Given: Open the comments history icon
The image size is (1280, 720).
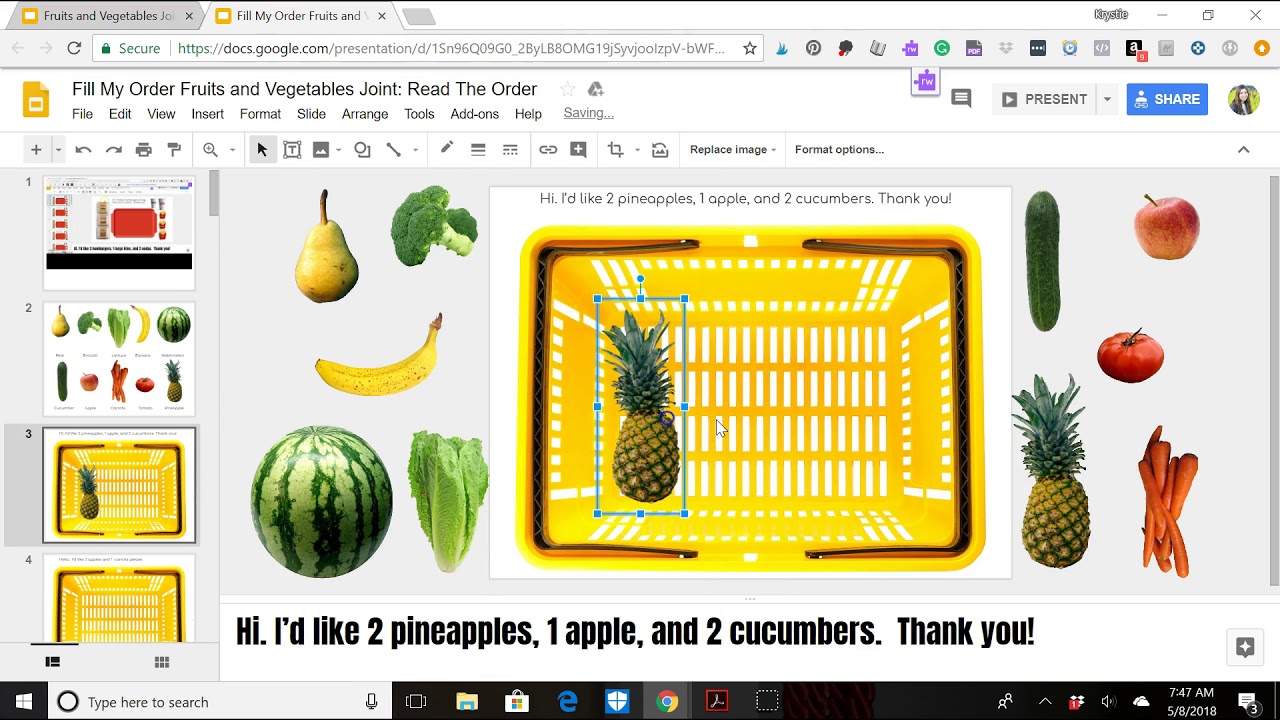Looking at the screenshot, I should 961,98.
